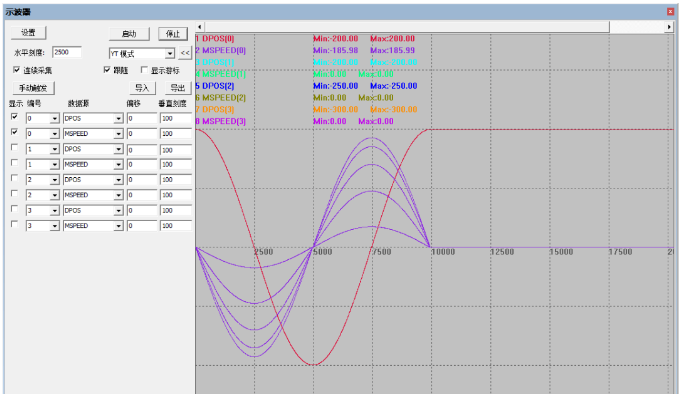Uncheck display checkbox for DPOS axis 0 row

pyautogui.click(x=14, y=117)
